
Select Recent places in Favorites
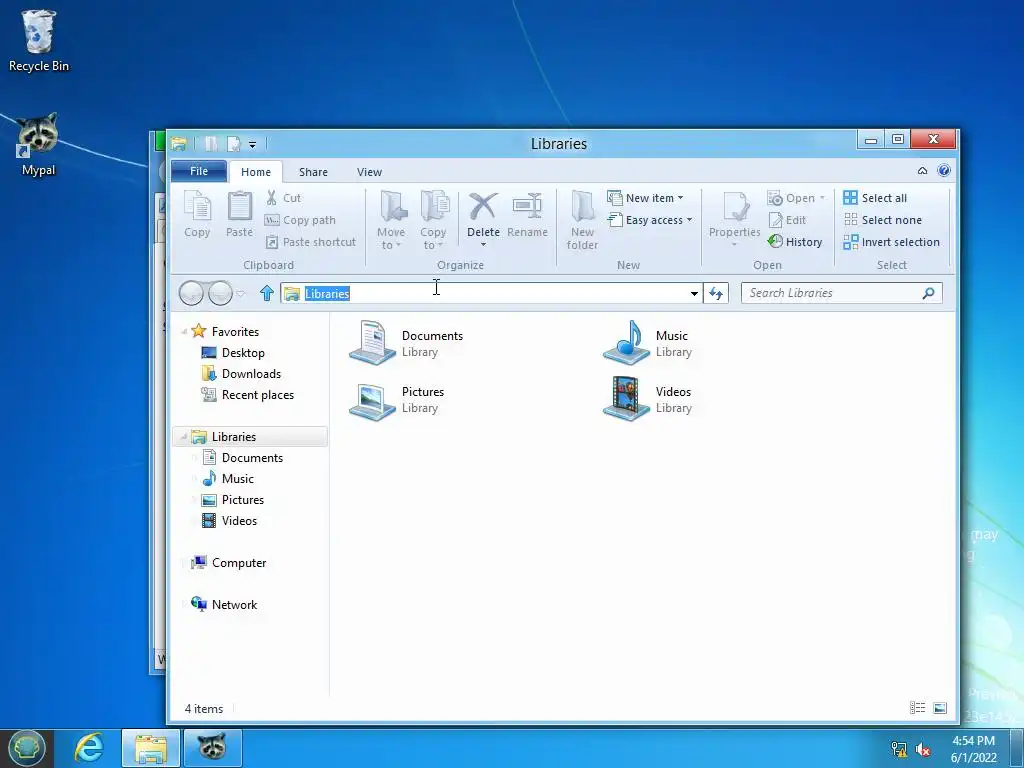click(x=248, y=394)
